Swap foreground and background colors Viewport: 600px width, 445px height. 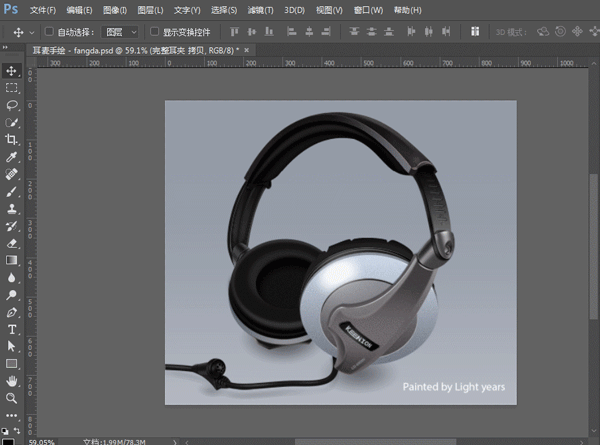[17, 430]
